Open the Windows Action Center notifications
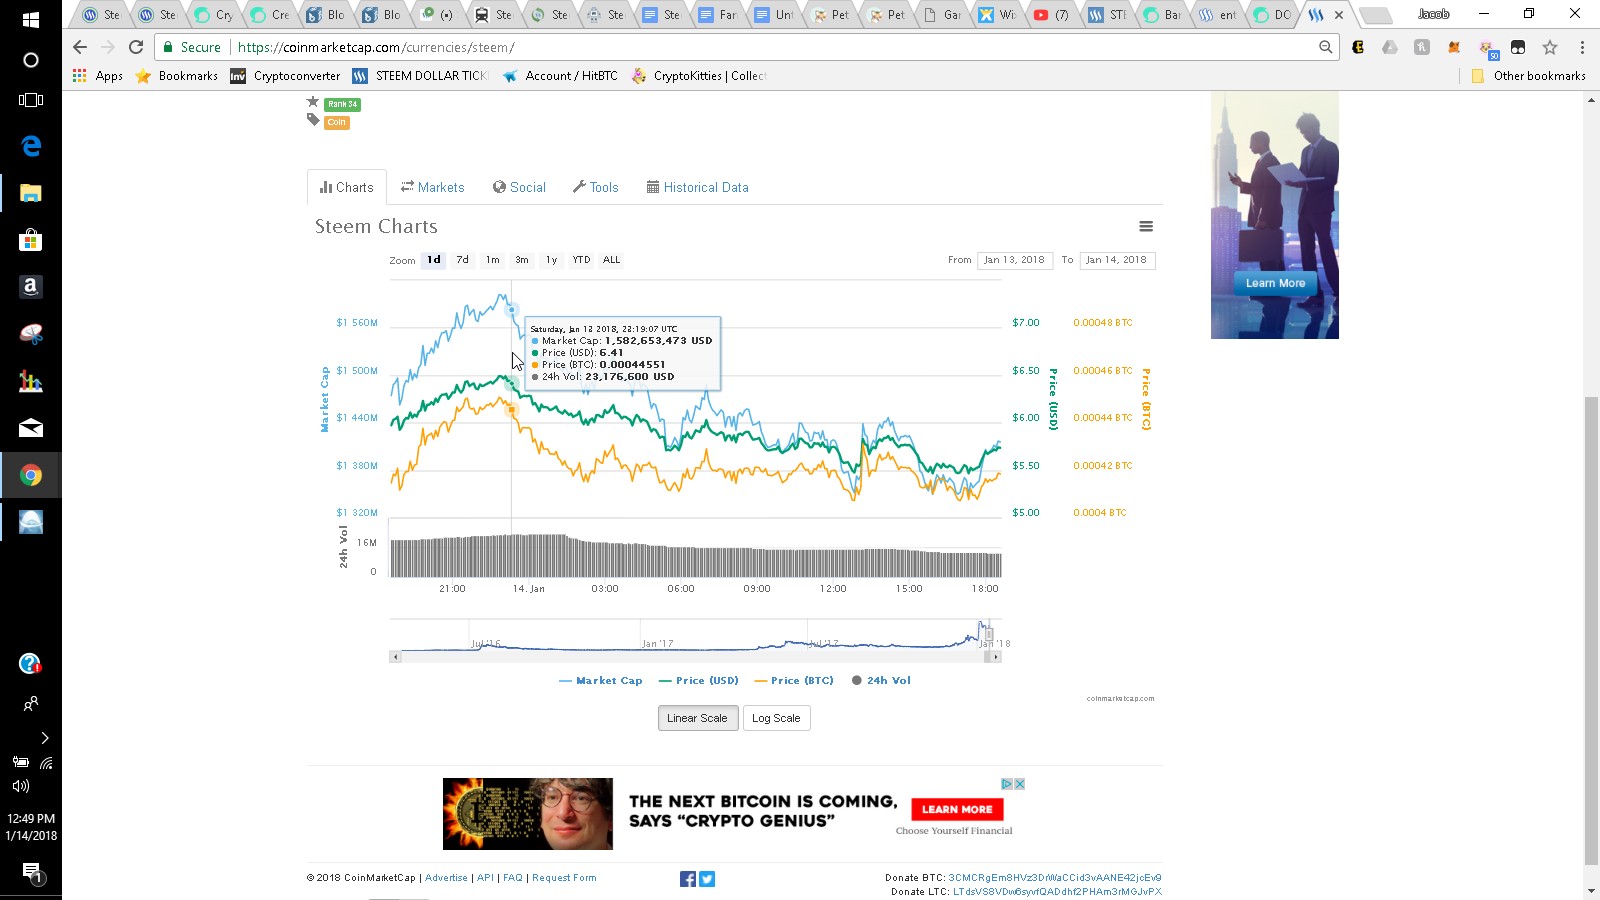This screenshot has height=900, width=1600. tap(31, 872)
